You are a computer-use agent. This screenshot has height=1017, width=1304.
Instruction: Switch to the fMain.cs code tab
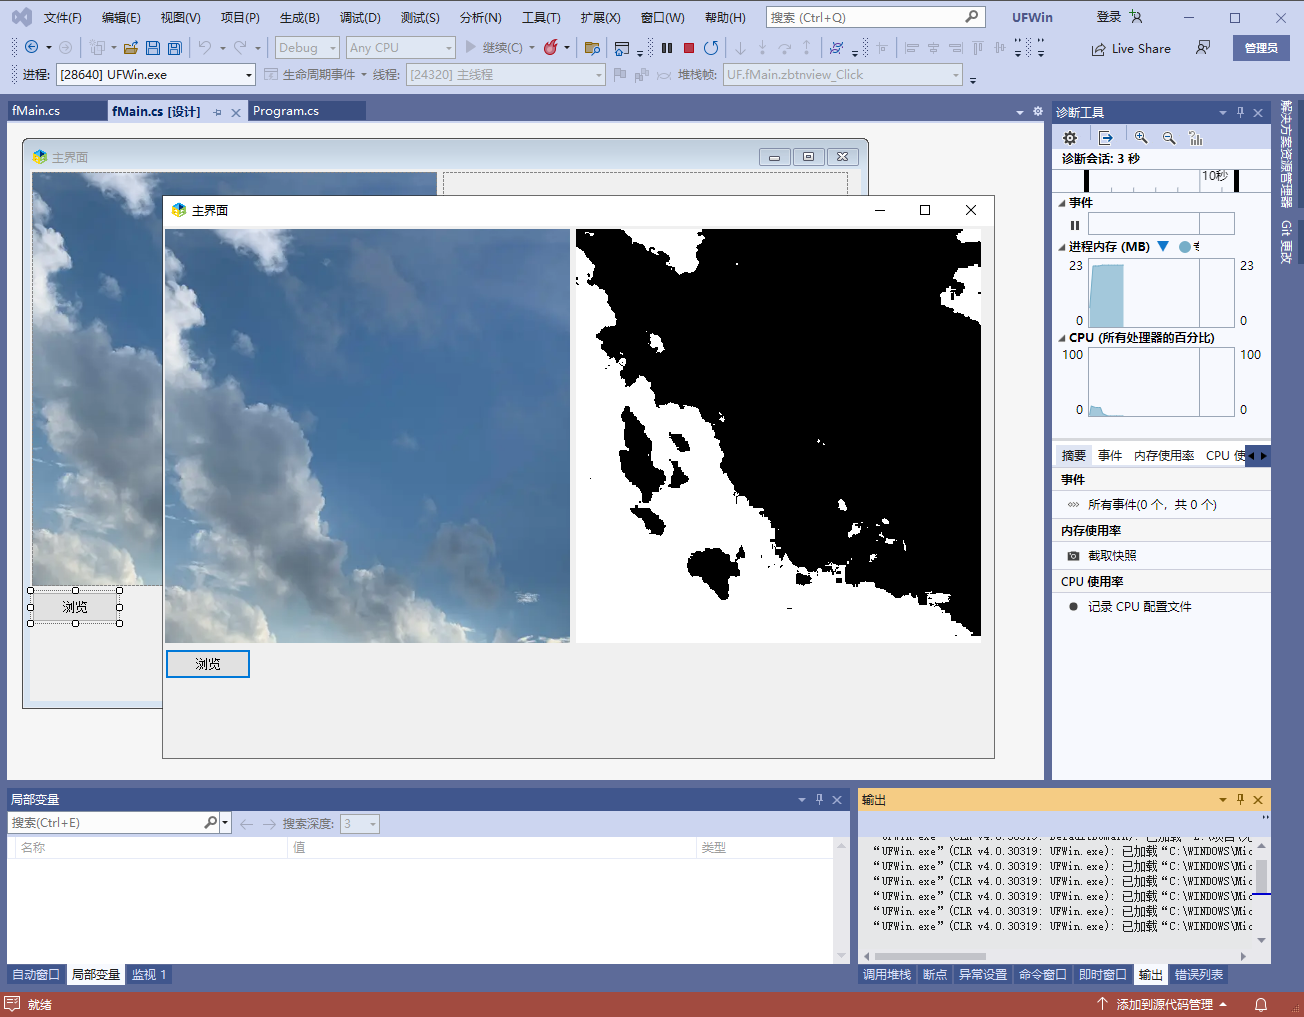[x=36, y=111]
